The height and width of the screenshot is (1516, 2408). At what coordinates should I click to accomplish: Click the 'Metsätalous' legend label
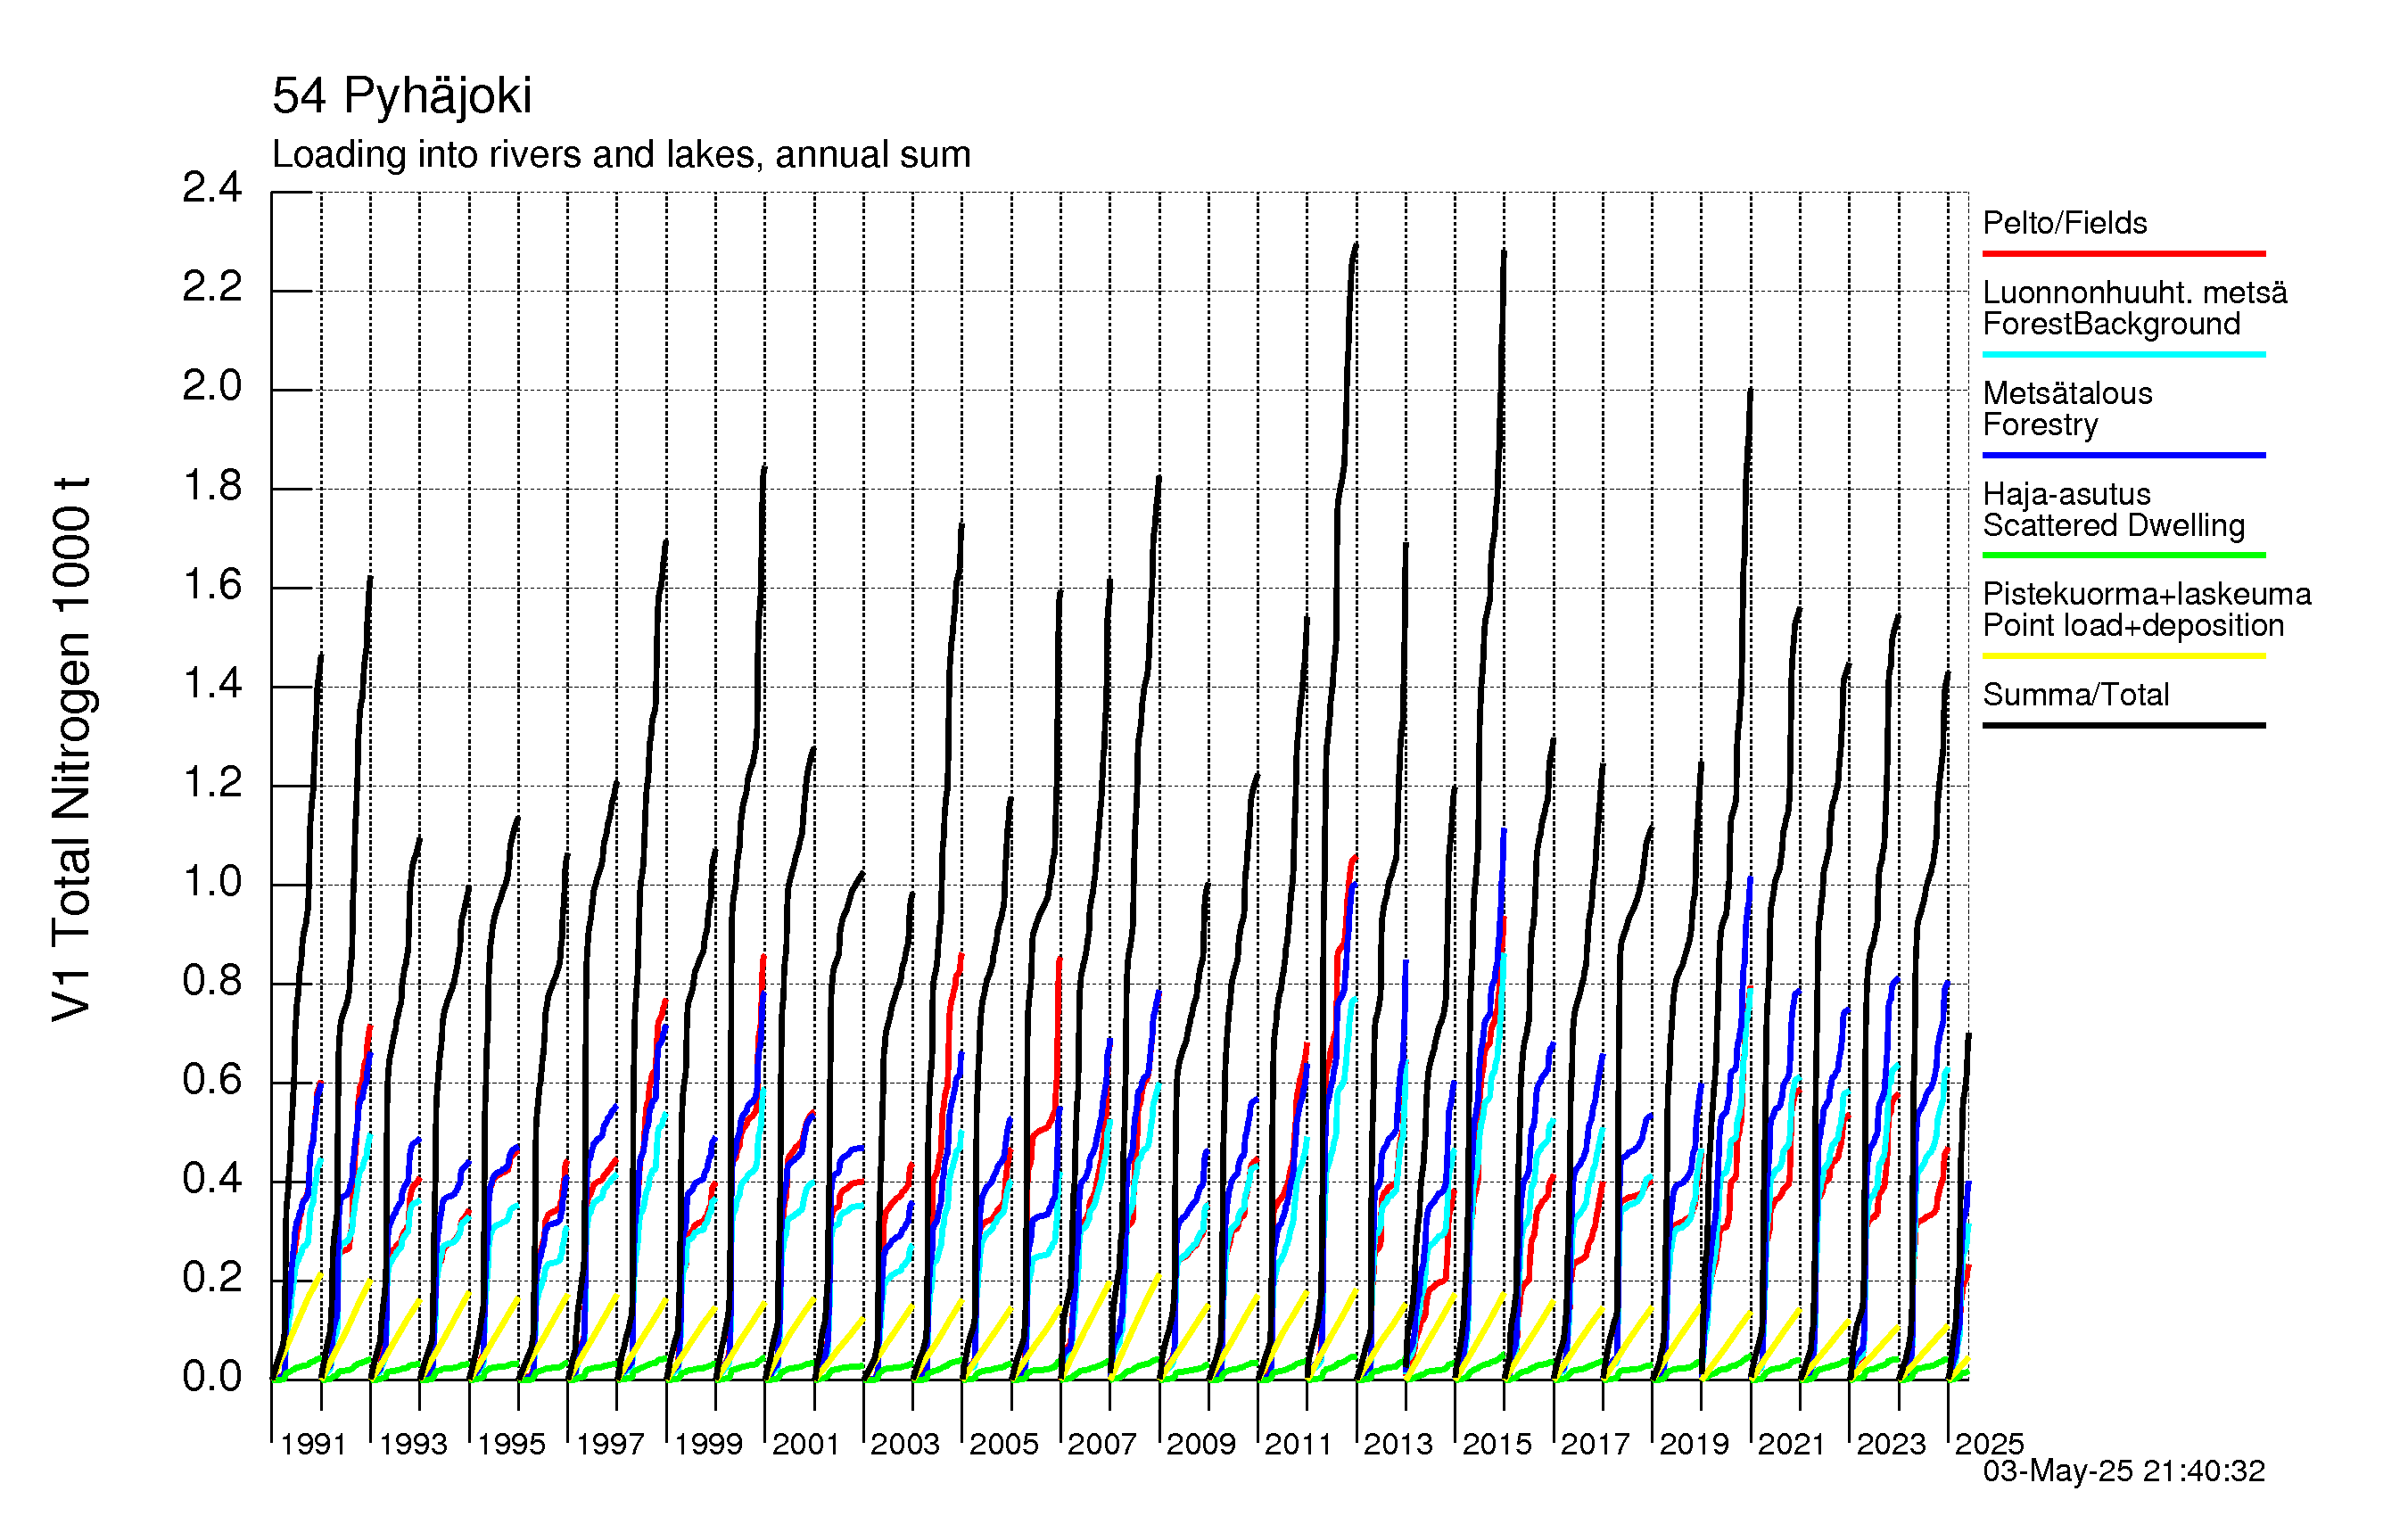(x=2067, y=393)
